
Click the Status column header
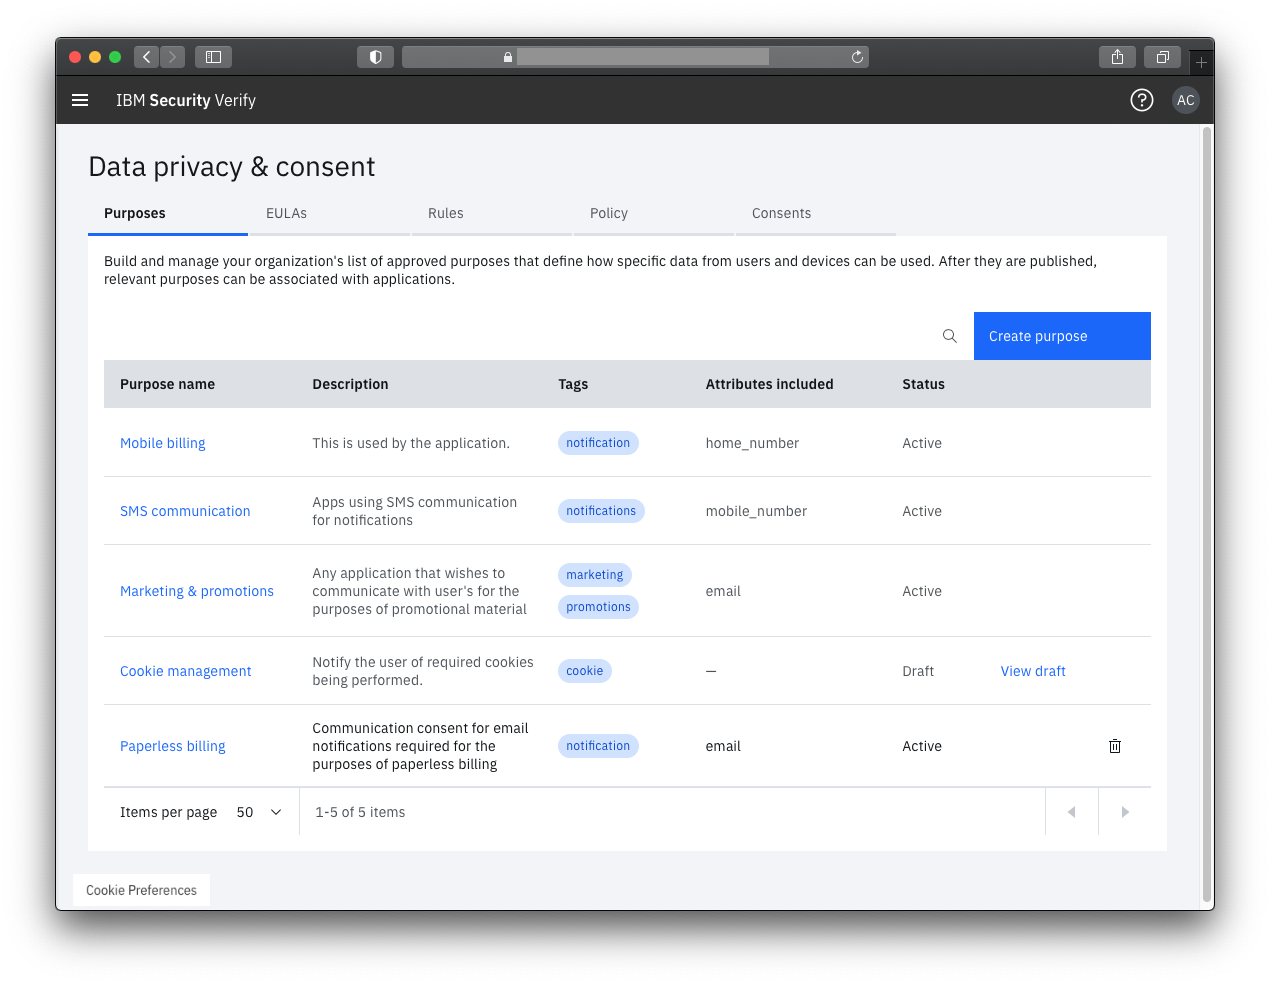click(x=923, y=384)
